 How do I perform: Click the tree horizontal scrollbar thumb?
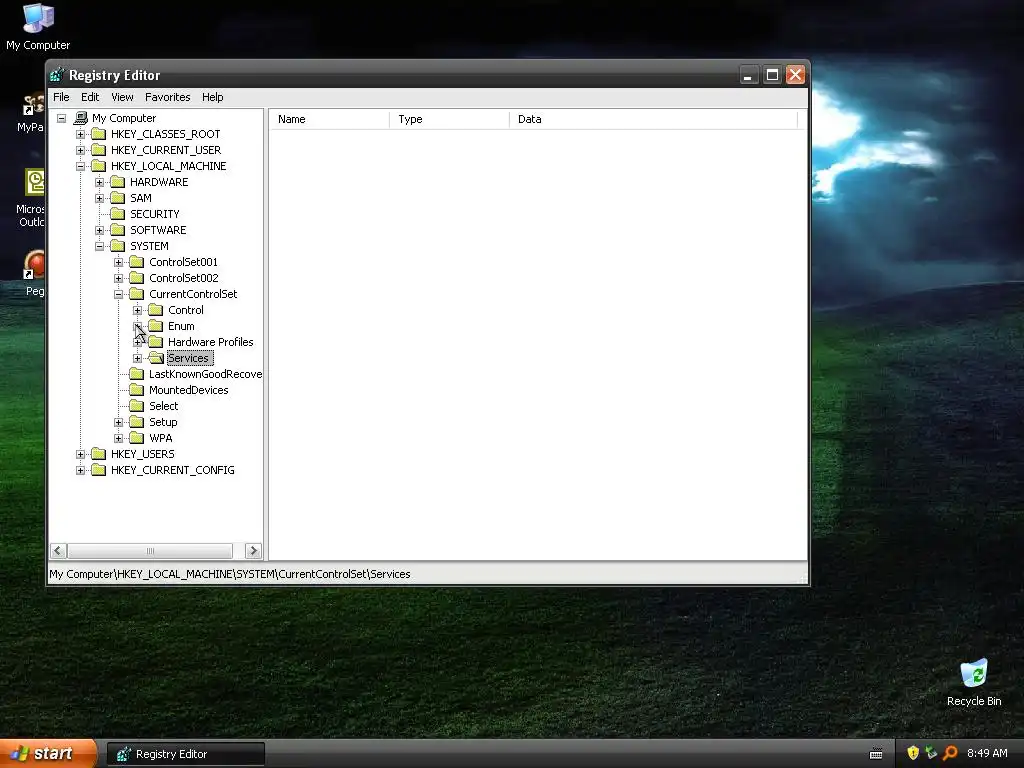150,551
